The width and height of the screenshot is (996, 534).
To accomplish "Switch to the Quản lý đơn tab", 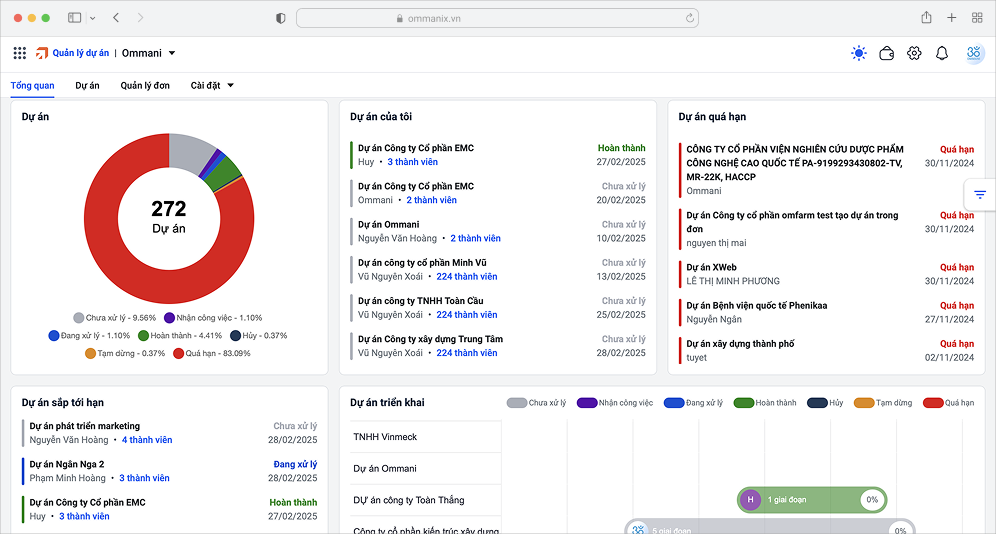I will (x=145, y=86).
